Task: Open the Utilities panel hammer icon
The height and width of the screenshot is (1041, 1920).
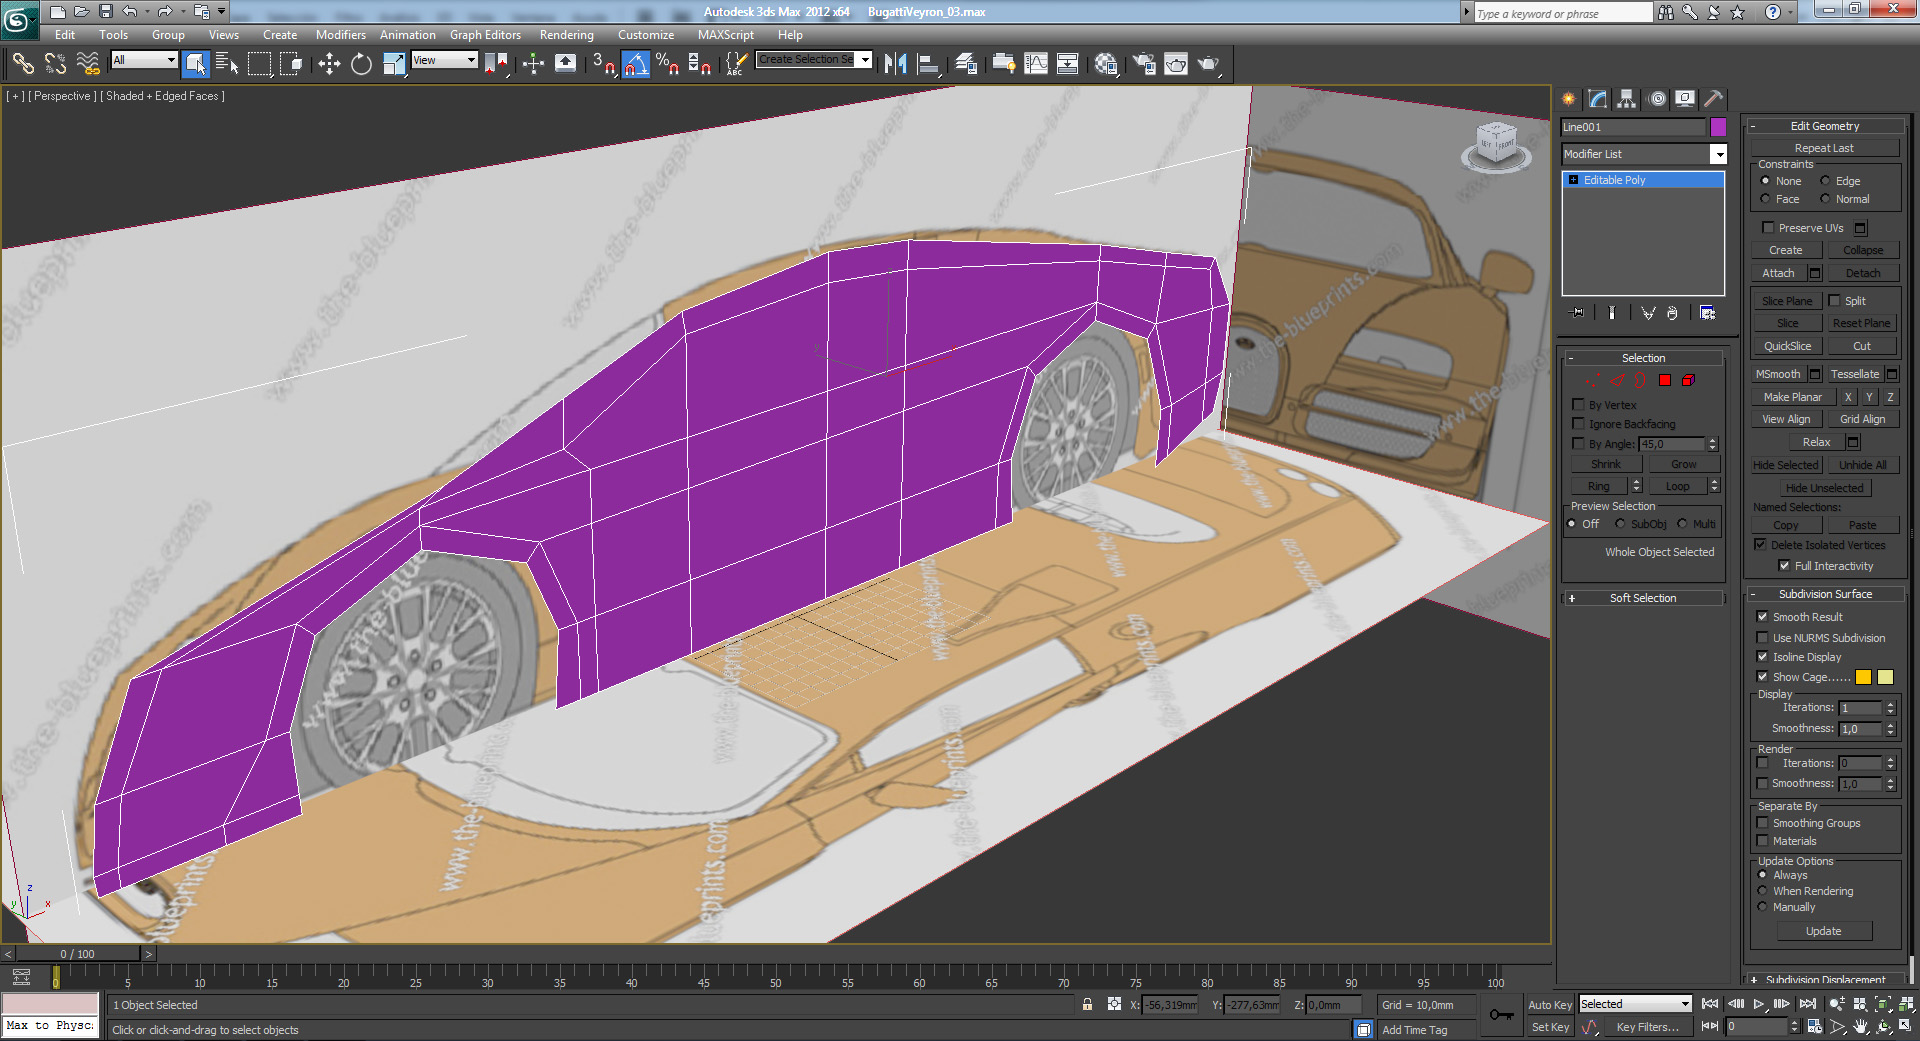Action: point(1714,99)
